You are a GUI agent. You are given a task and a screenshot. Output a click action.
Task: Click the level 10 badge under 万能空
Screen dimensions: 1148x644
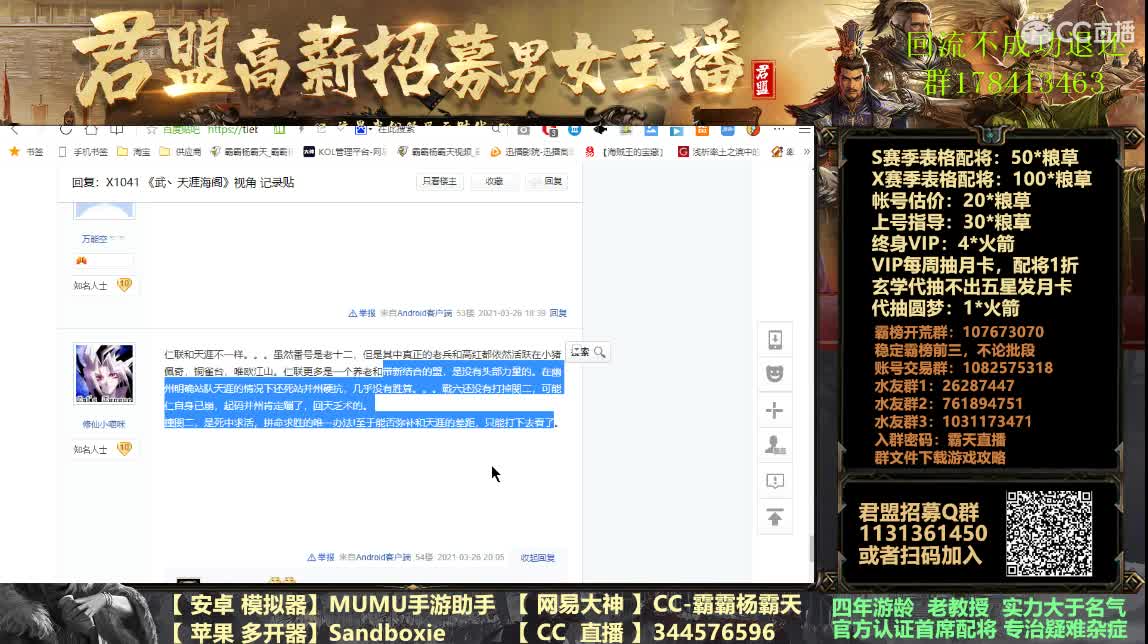coord(124,285)
